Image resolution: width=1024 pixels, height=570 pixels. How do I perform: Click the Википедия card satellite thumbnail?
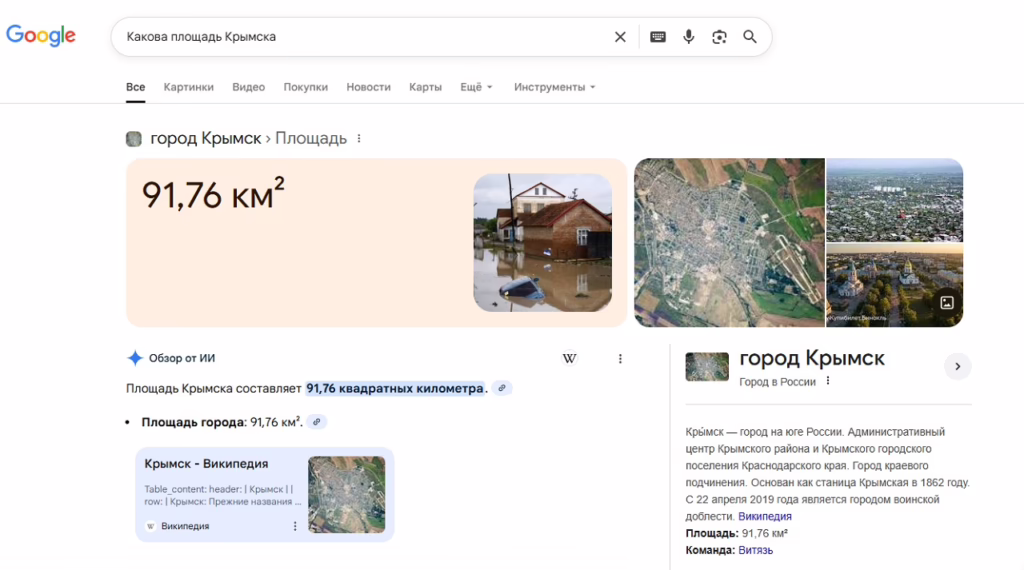(x=347, y=494)
